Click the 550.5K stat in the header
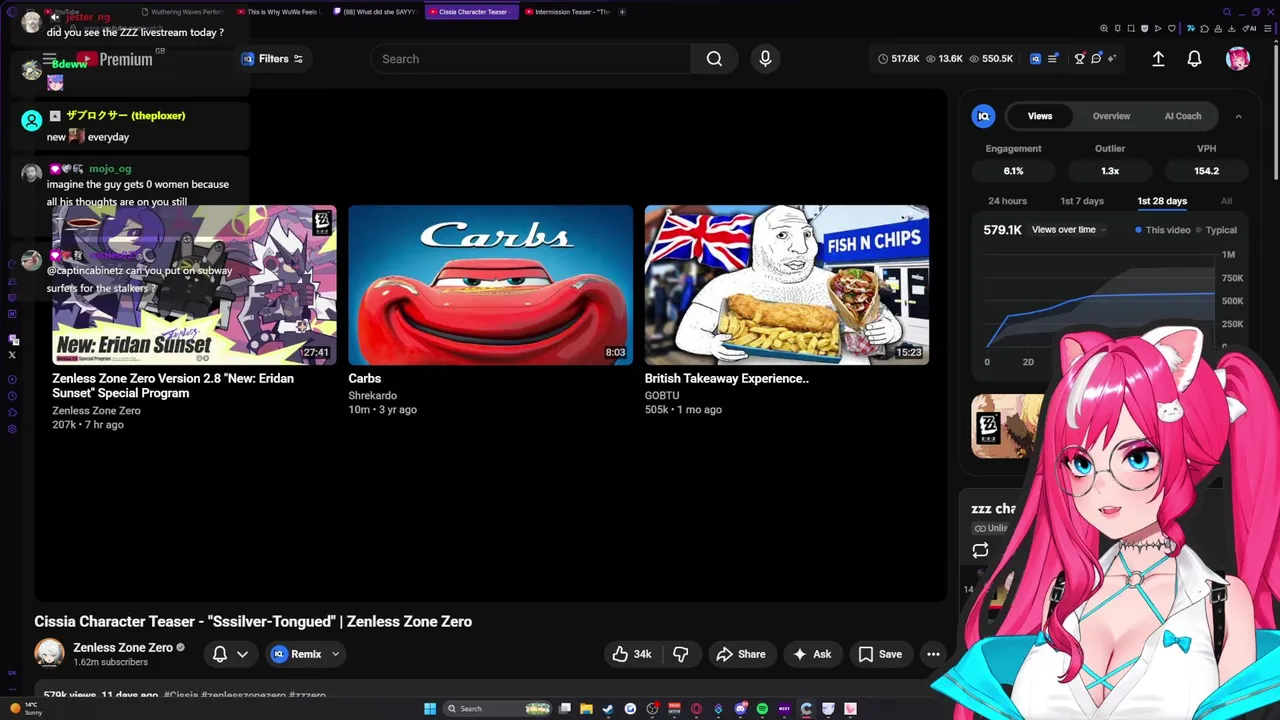The height and width of the screenshot is (720, 1280). [x=990, y=59]
